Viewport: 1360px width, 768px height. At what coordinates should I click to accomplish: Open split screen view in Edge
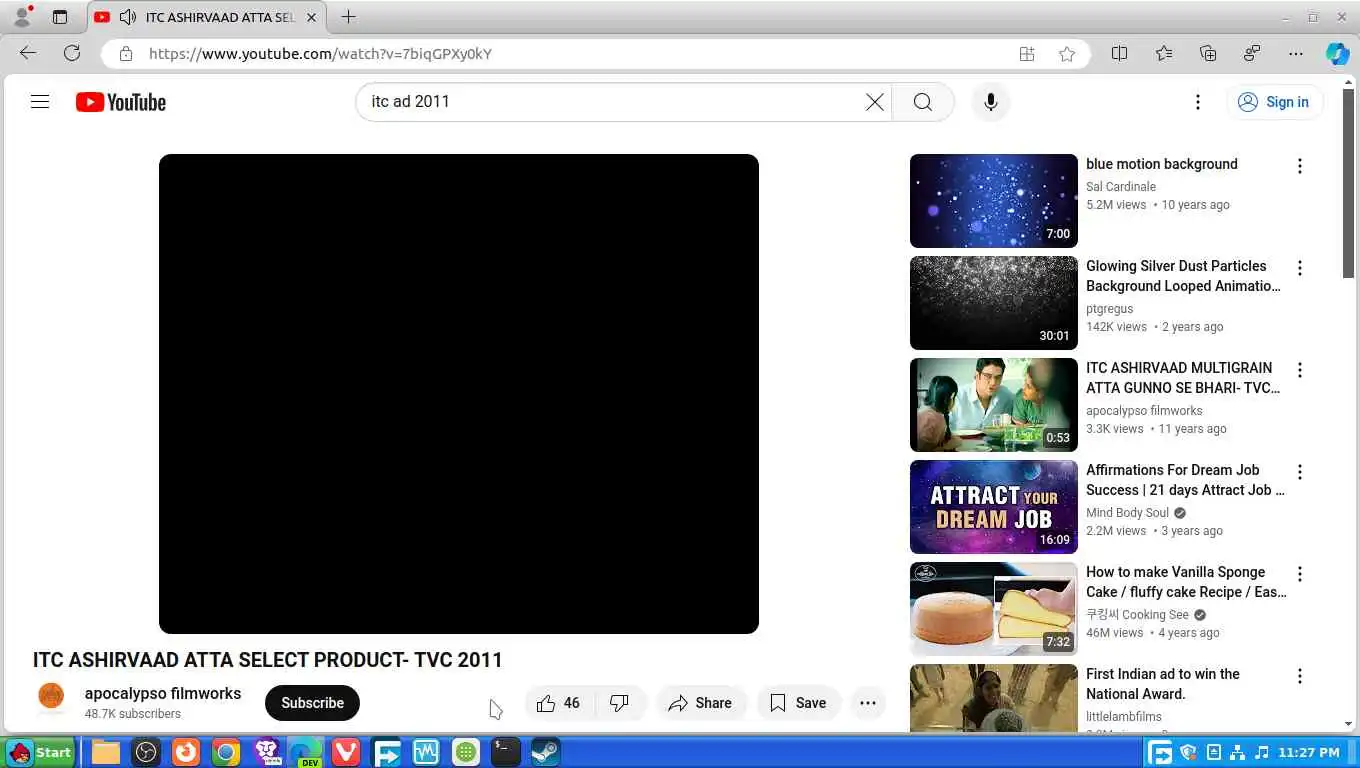click(1120, 54)
